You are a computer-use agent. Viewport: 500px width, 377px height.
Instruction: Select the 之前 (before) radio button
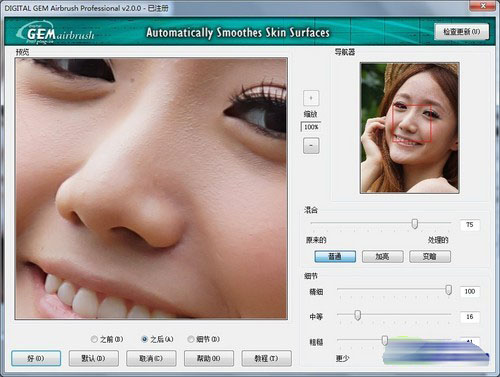click(94, 339)
